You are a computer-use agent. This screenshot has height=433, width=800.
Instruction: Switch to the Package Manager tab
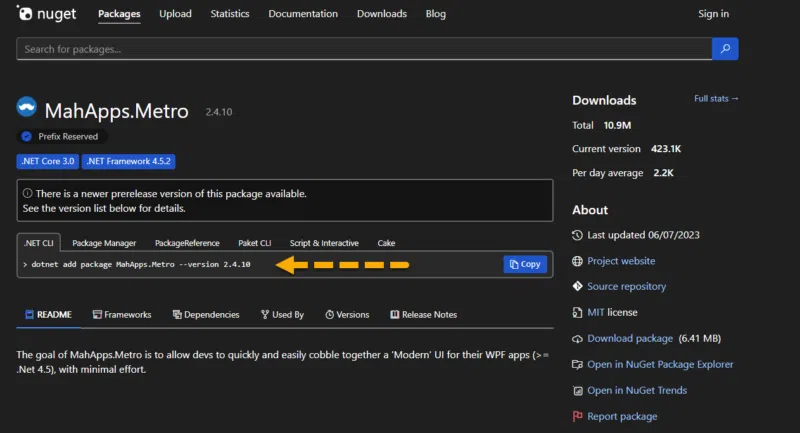point(104,243)
